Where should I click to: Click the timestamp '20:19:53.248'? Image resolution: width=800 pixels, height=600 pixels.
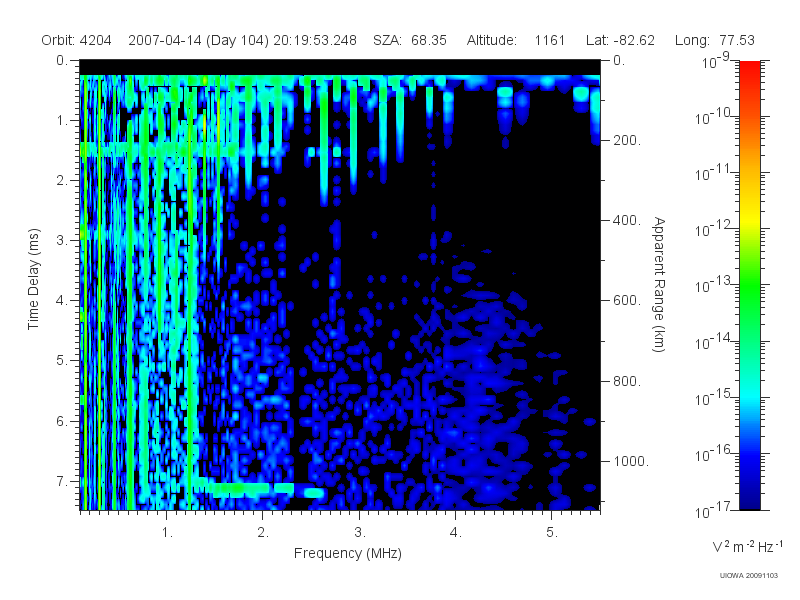pyautogui.click(x=315, y=40)
